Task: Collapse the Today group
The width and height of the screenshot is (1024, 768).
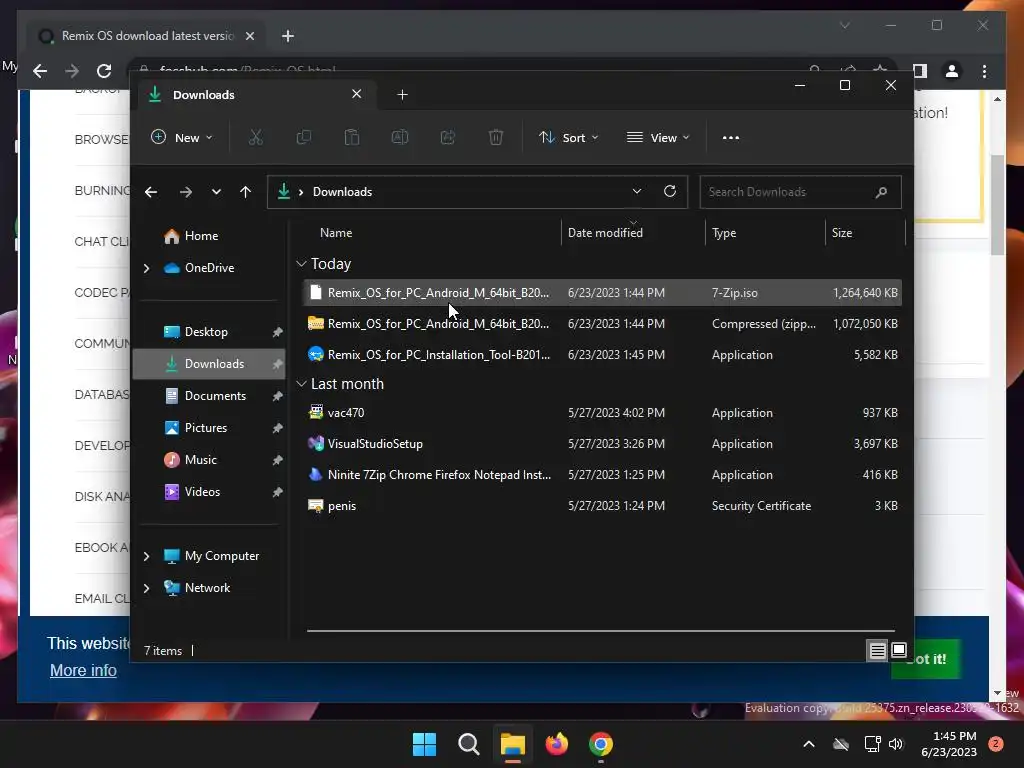Action: click(x=301, y=264)
